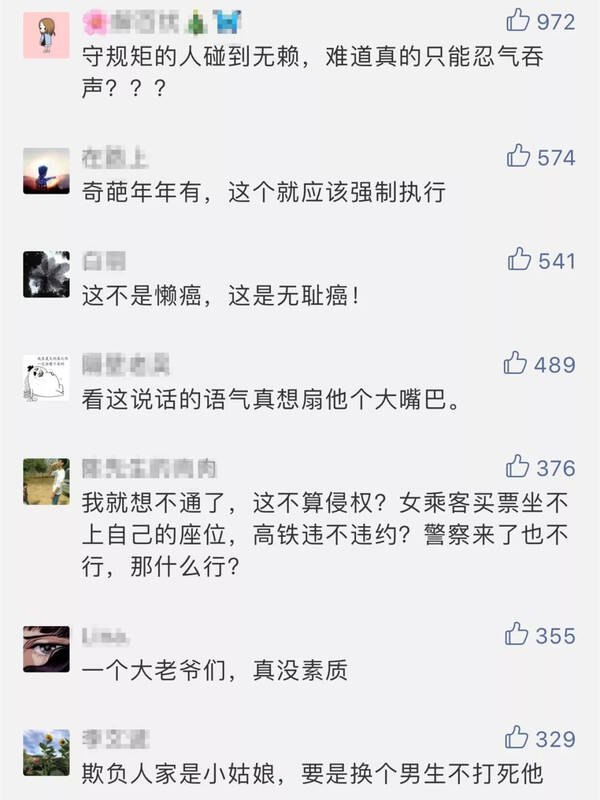Viewport: 600px width, 800px height.
Task: Tap the thumbs-up icon showing 489 likes
Action: pyautogui.click(x=516, y=363)
